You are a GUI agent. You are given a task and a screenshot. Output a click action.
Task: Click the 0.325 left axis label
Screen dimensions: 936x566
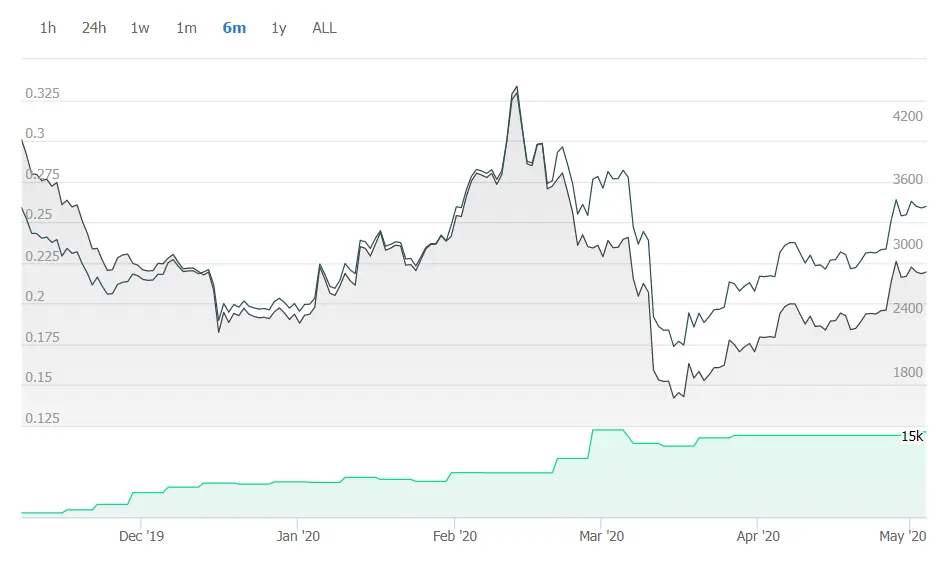click(x=42, y=93)
